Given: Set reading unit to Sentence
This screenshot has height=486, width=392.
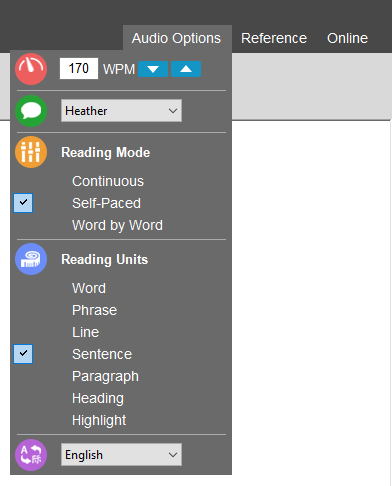Looking at the screenshot, I should click(102, 354).
